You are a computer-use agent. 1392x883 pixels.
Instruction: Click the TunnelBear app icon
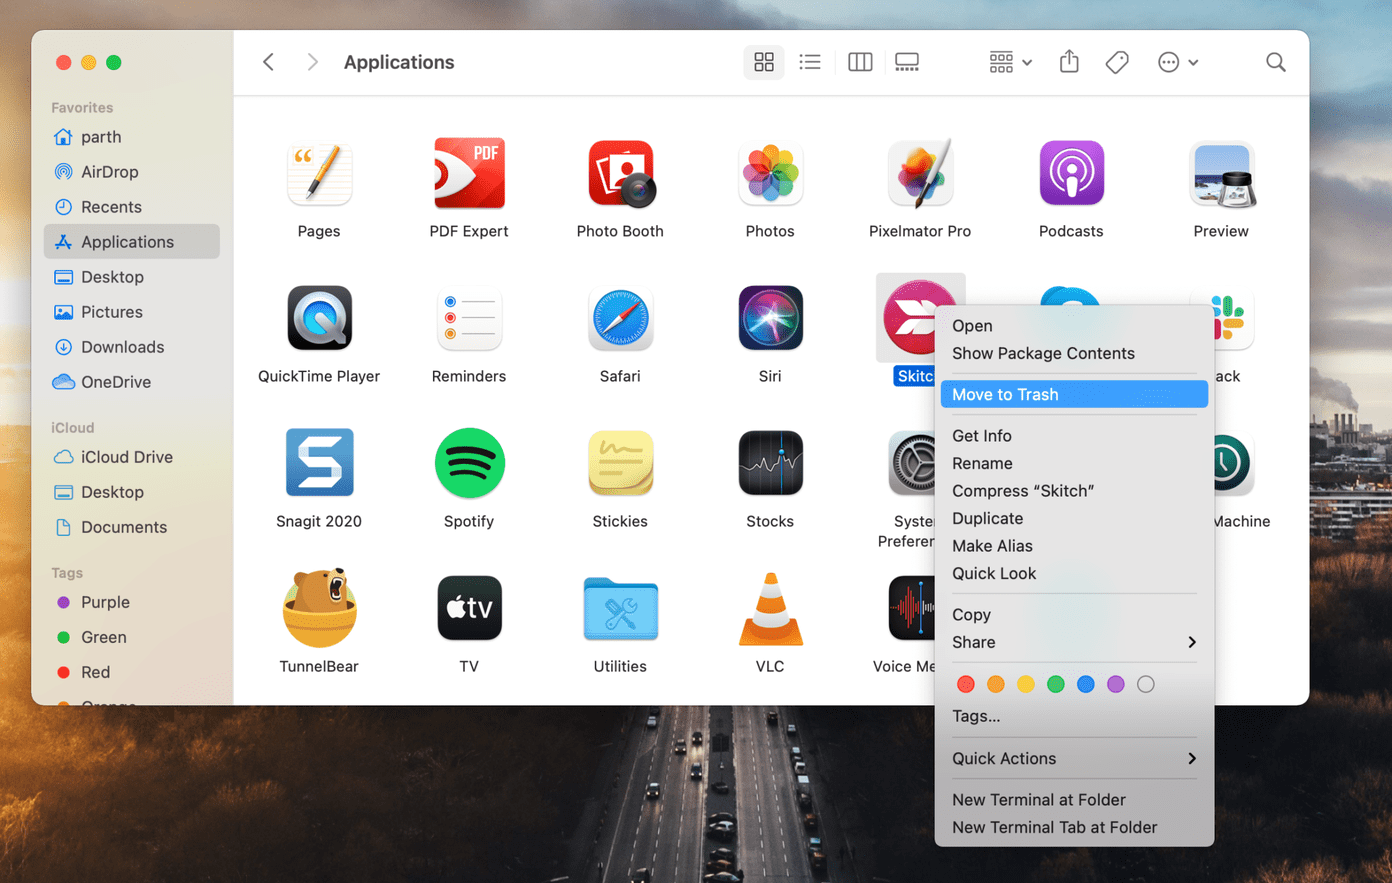[x=319, y=608]
